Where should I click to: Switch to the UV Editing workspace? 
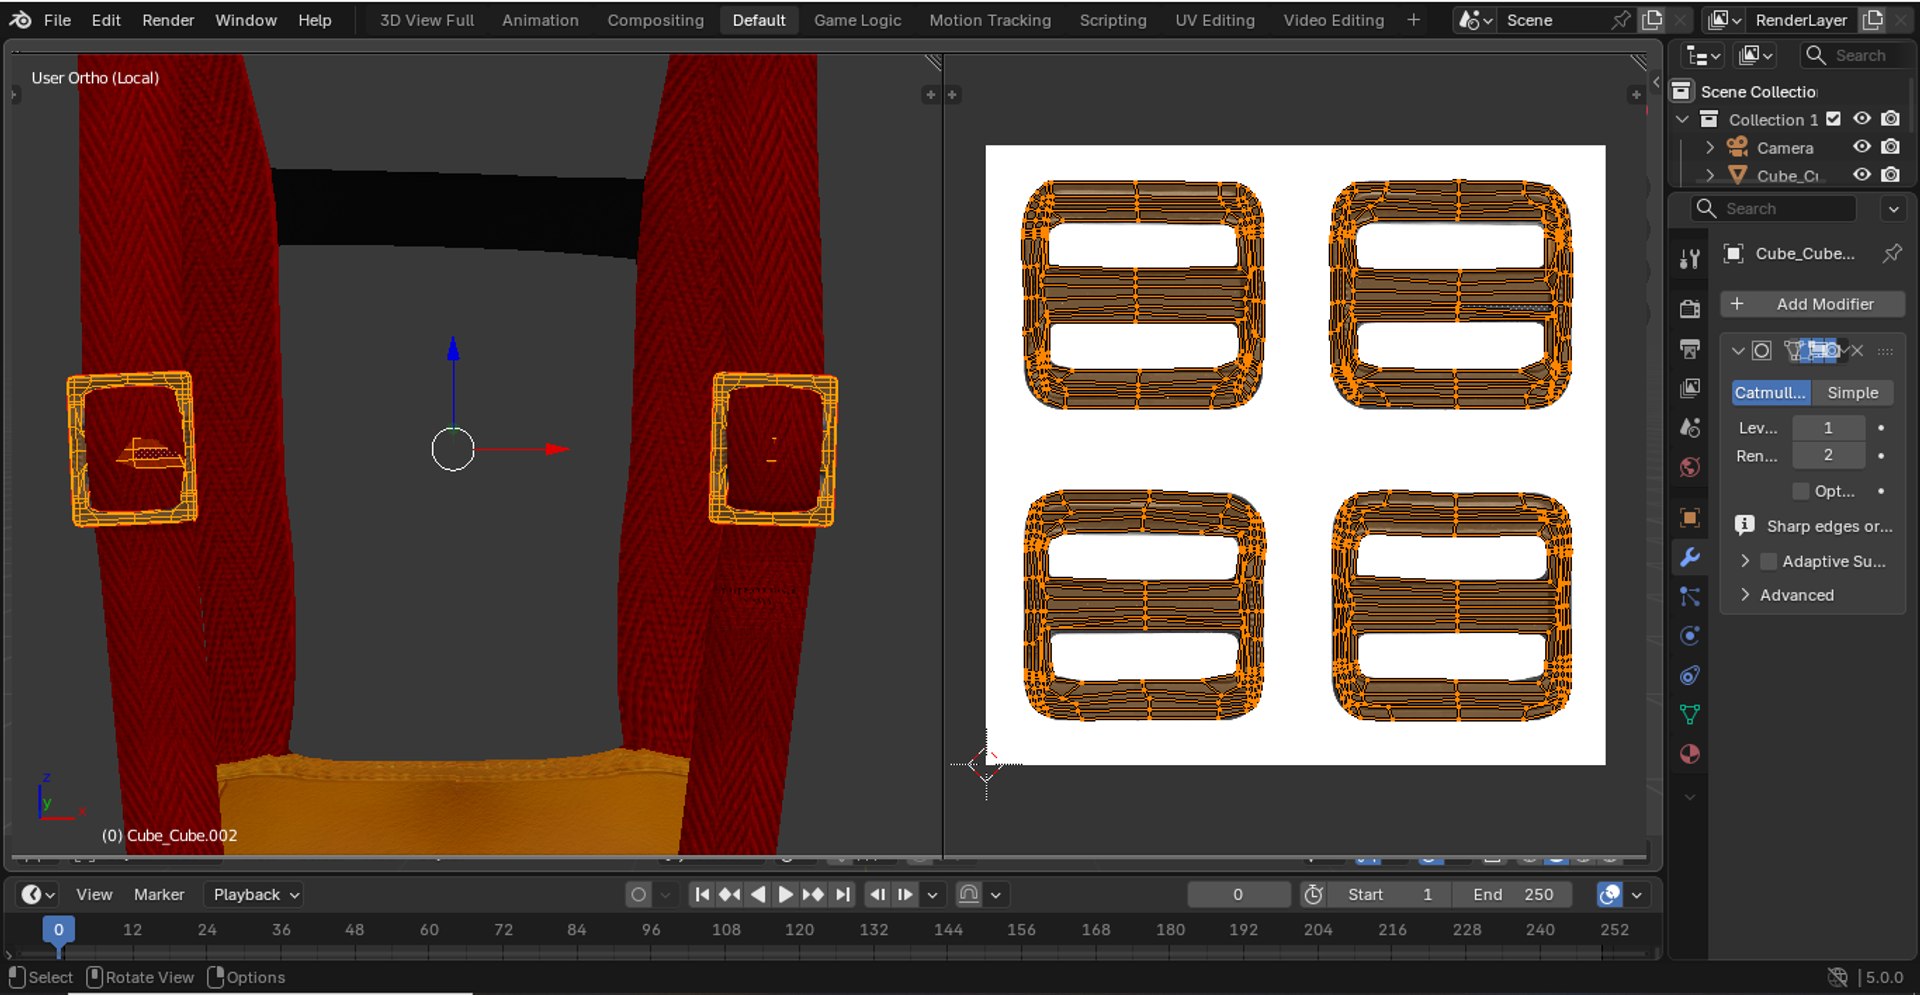tap(1215, 20)
